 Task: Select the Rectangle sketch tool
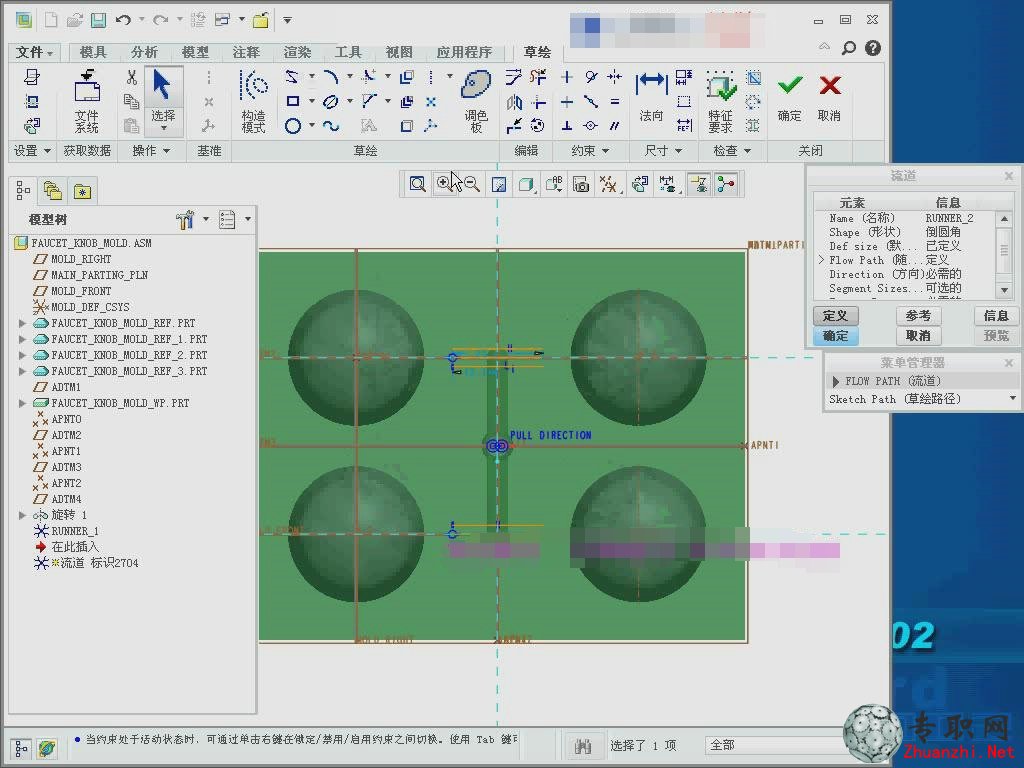293,101
